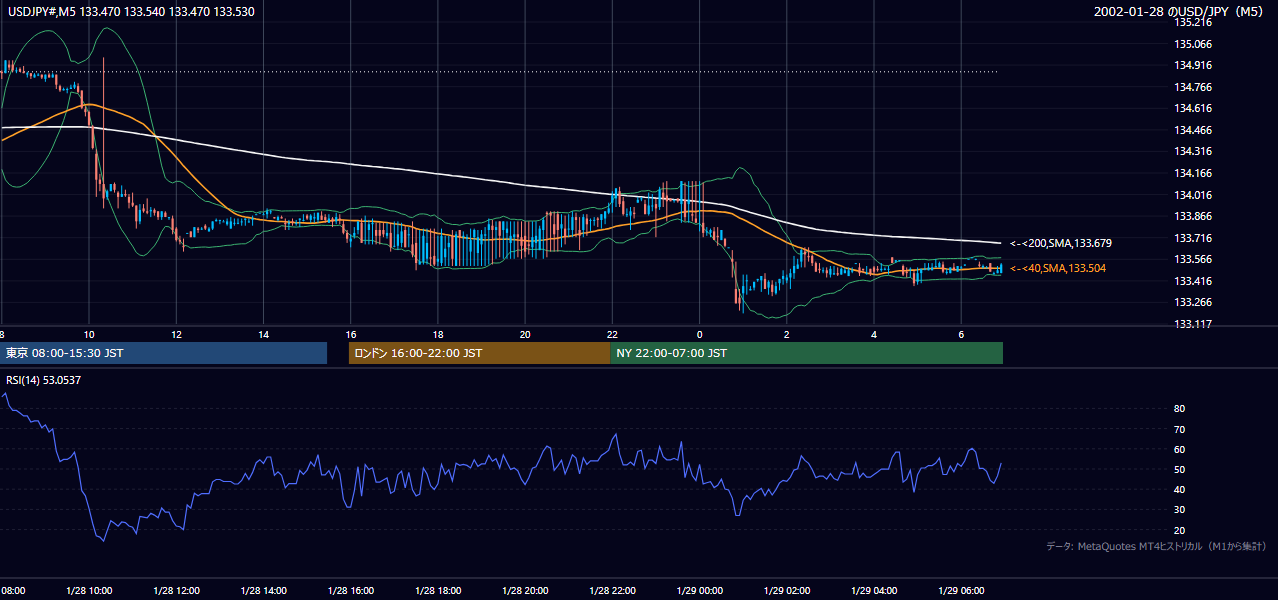Click the RSI scale level 80 label
Viewport: 1278px width, 600px height.
[x=1180, y=409]
